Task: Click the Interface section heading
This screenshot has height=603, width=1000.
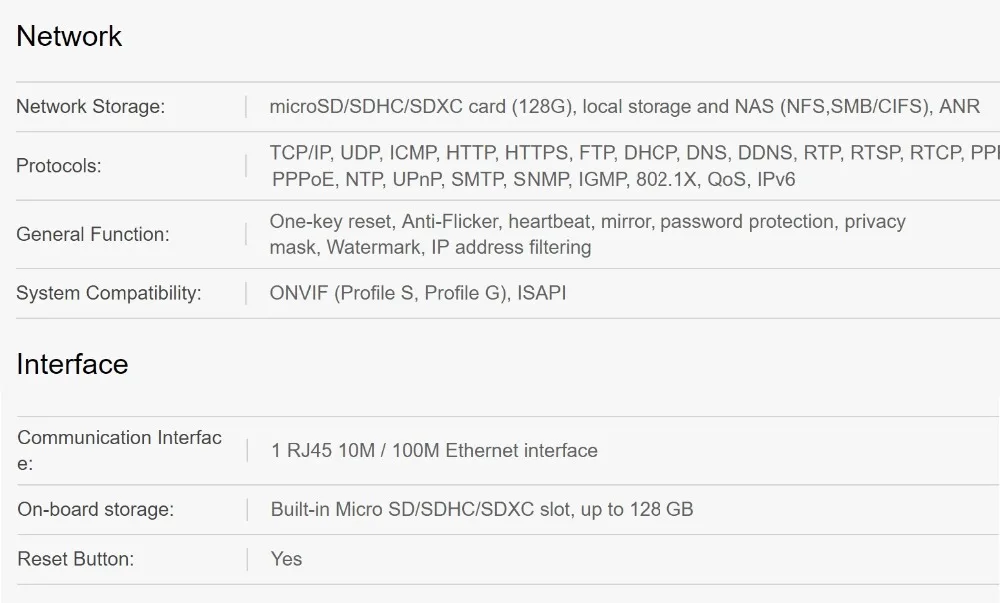Action: [x=72, y=364]
